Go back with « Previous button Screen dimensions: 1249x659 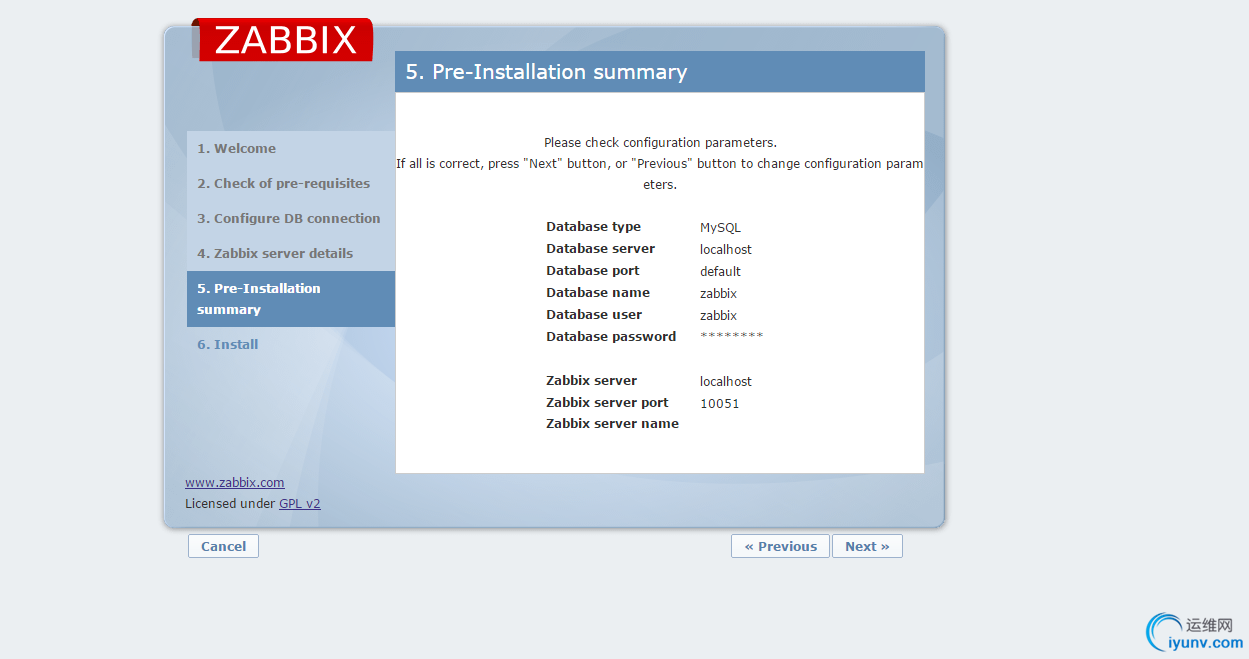coord(780,546)
